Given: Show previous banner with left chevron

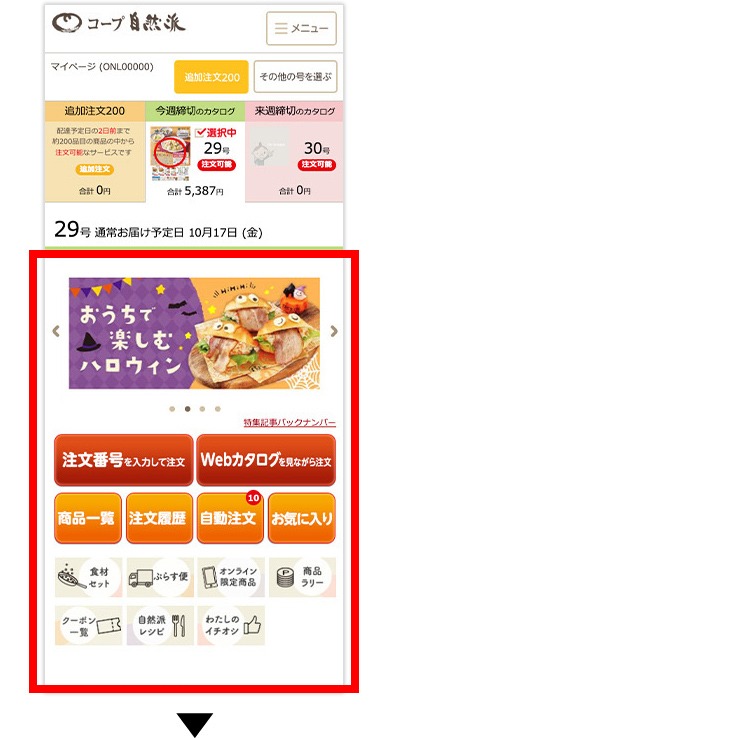Looking at the screenshot, I should [56, 331].
